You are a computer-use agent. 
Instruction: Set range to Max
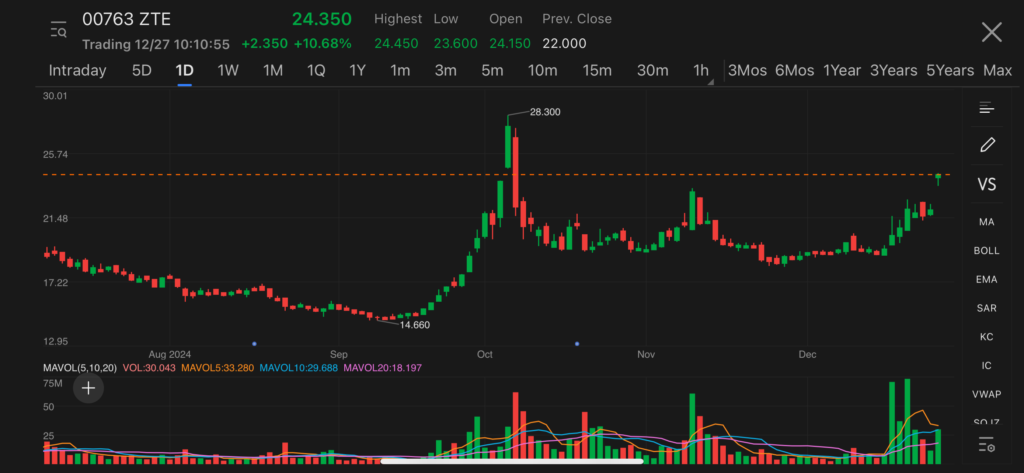point(997,71)
